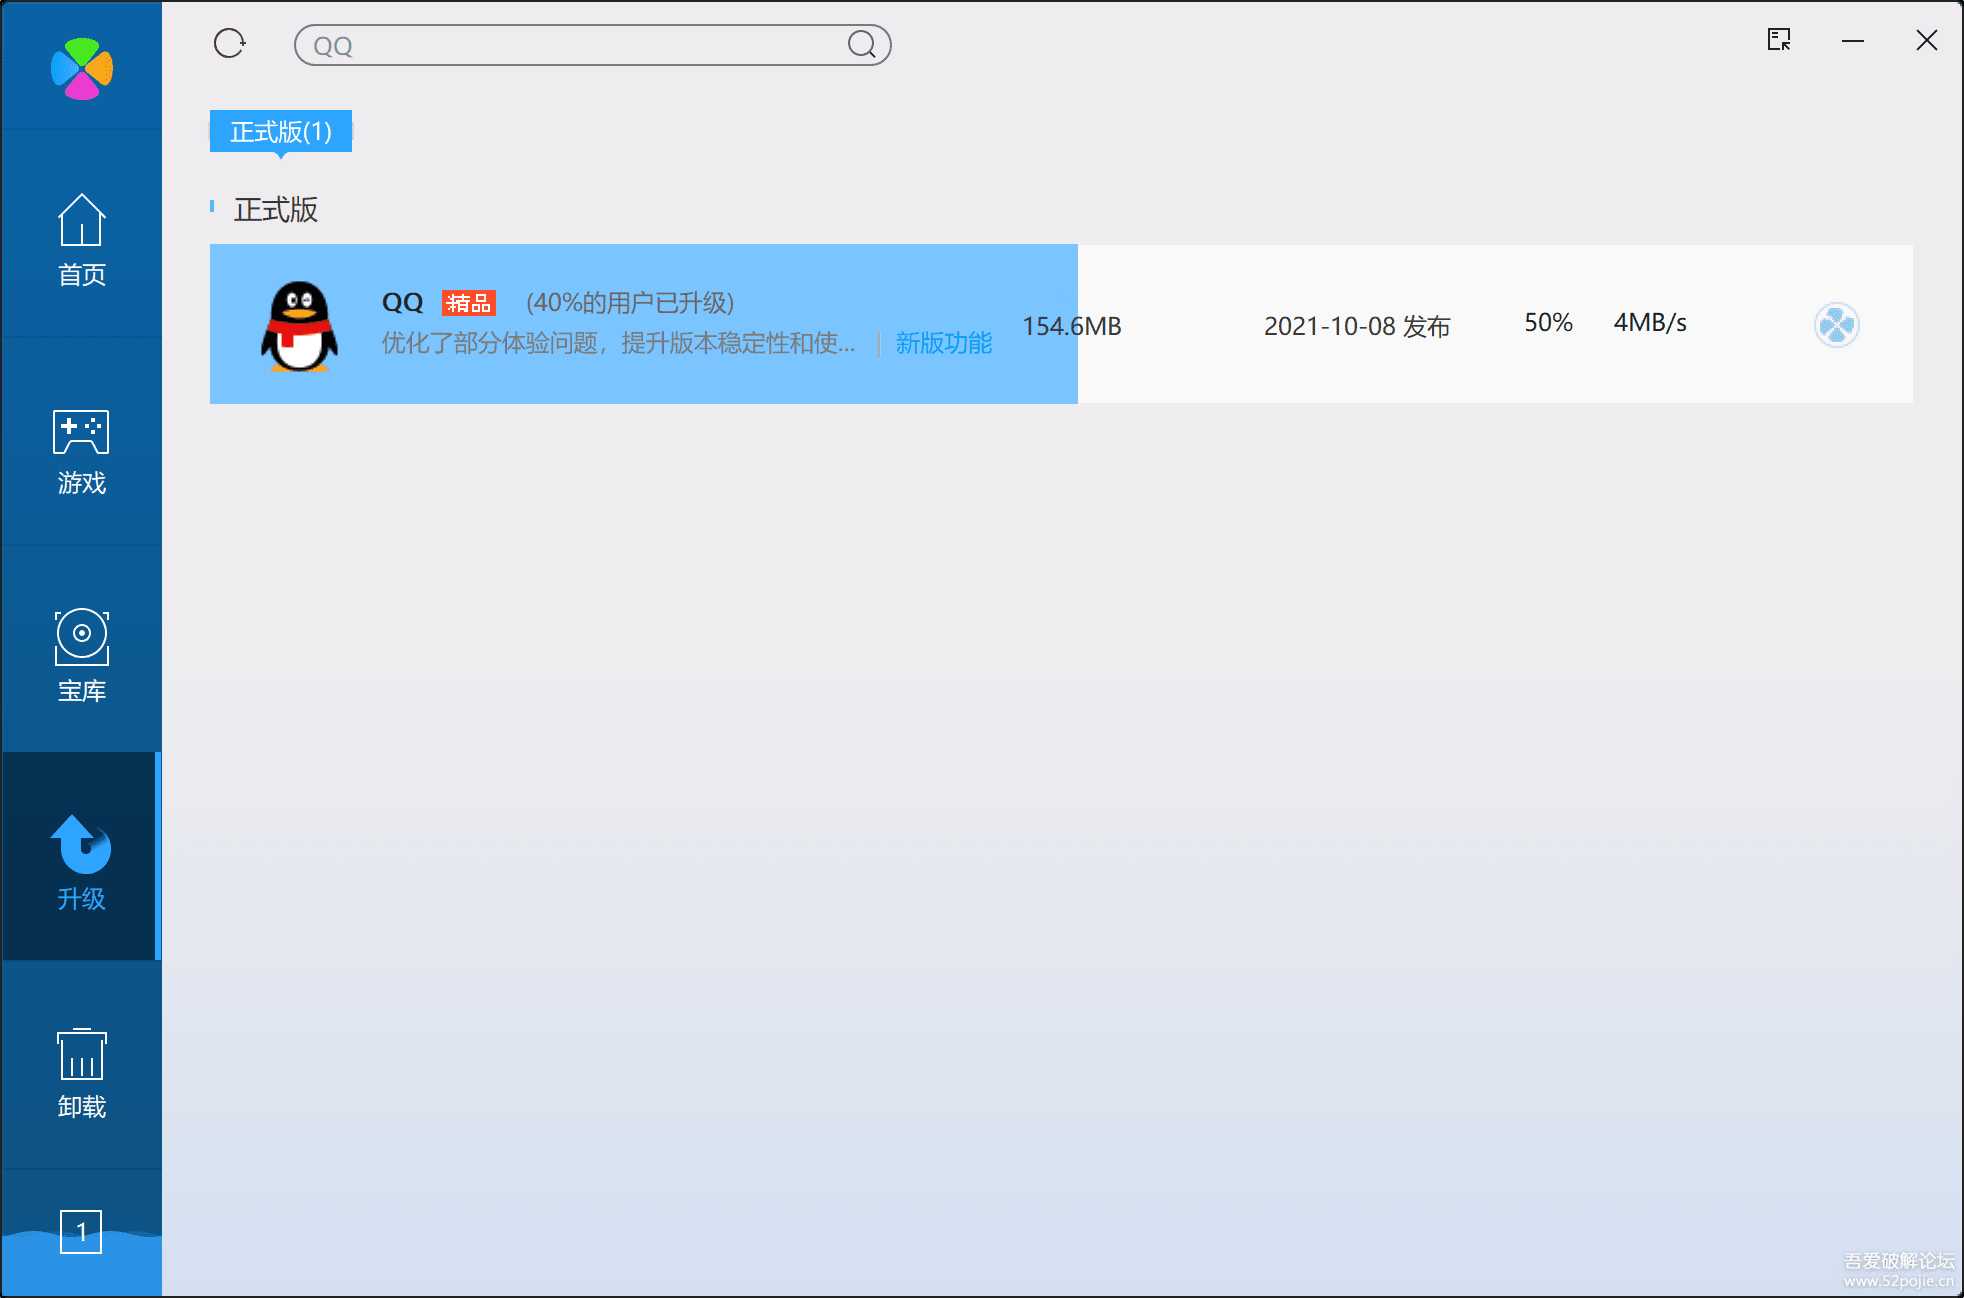Refresh the update list with the circular arrow
Viewport: 1964px width, 1298px height.
coord(230,43)
